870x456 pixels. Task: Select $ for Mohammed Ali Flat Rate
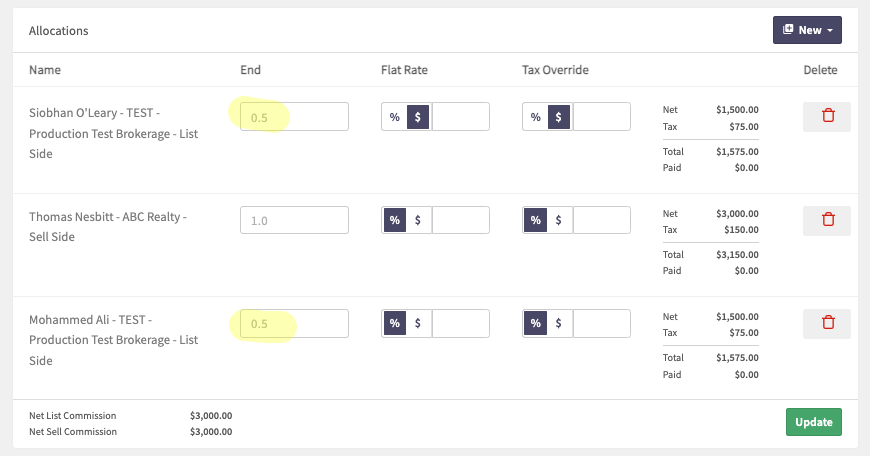pos(418,323)
